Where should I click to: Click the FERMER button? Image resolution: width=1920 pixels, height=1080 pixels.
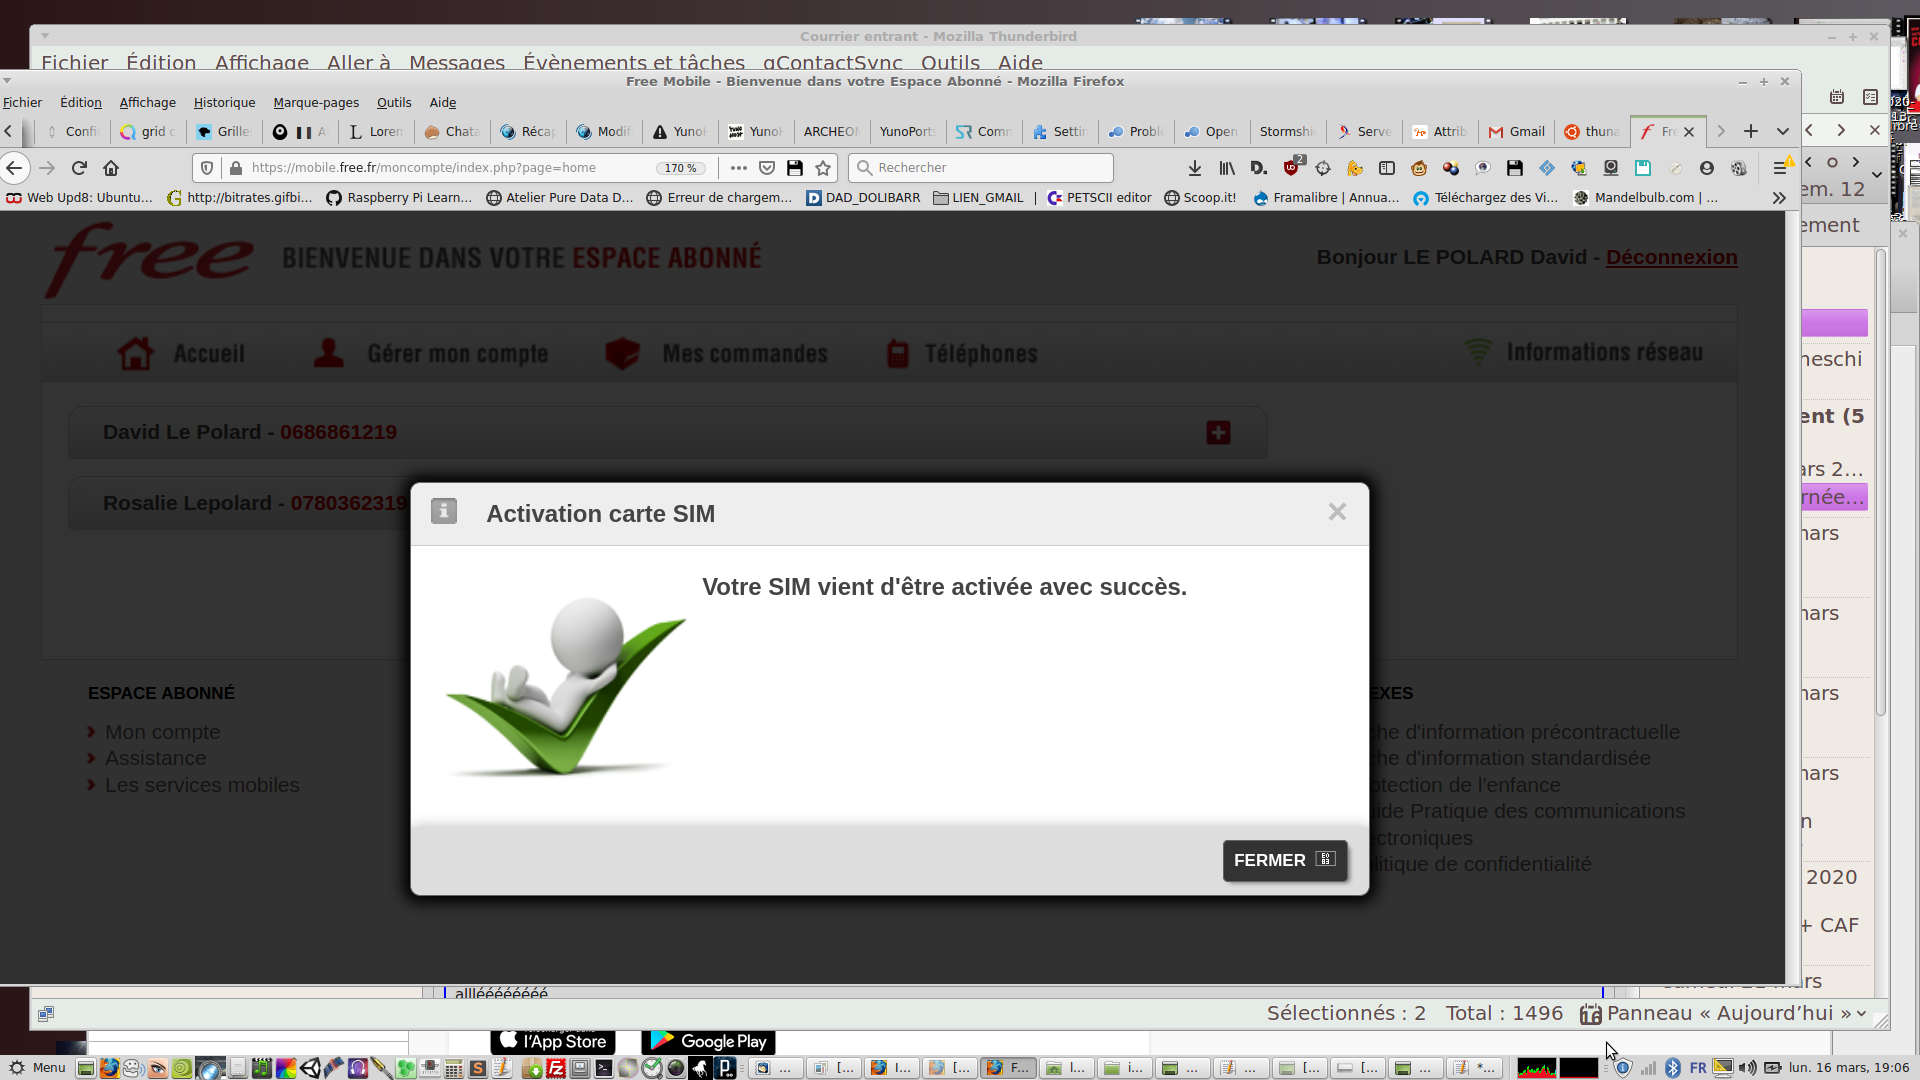tap(1284, 860)
